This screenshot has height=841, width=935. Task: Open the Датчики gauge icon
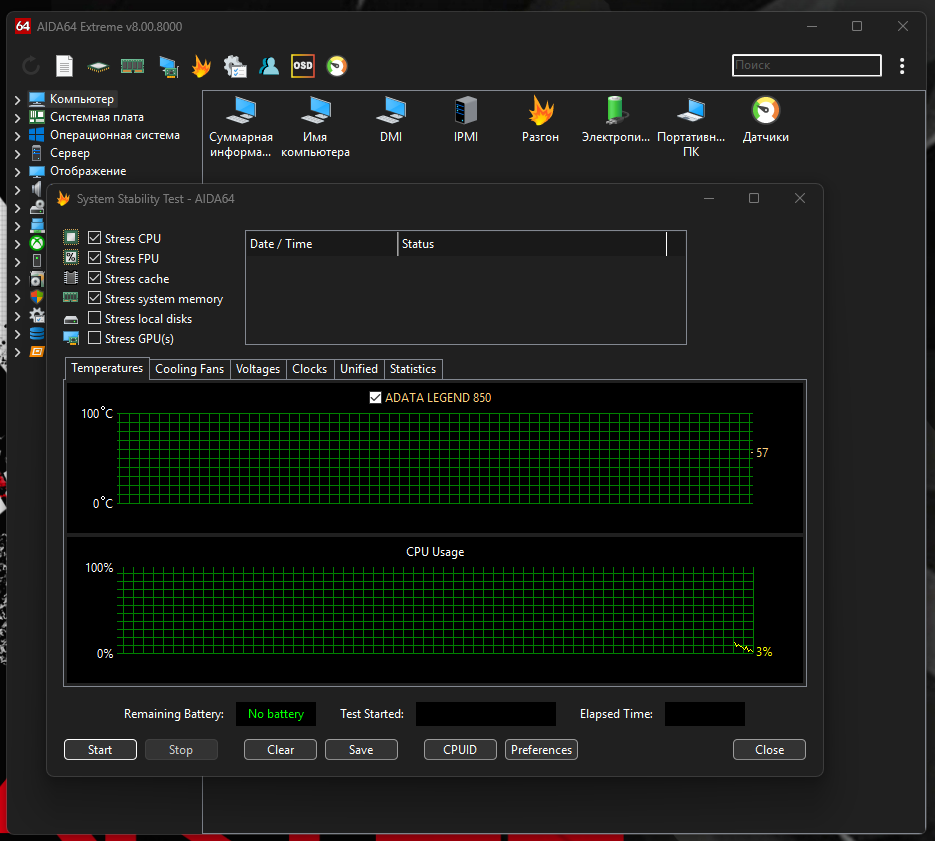tap(765, 111)
